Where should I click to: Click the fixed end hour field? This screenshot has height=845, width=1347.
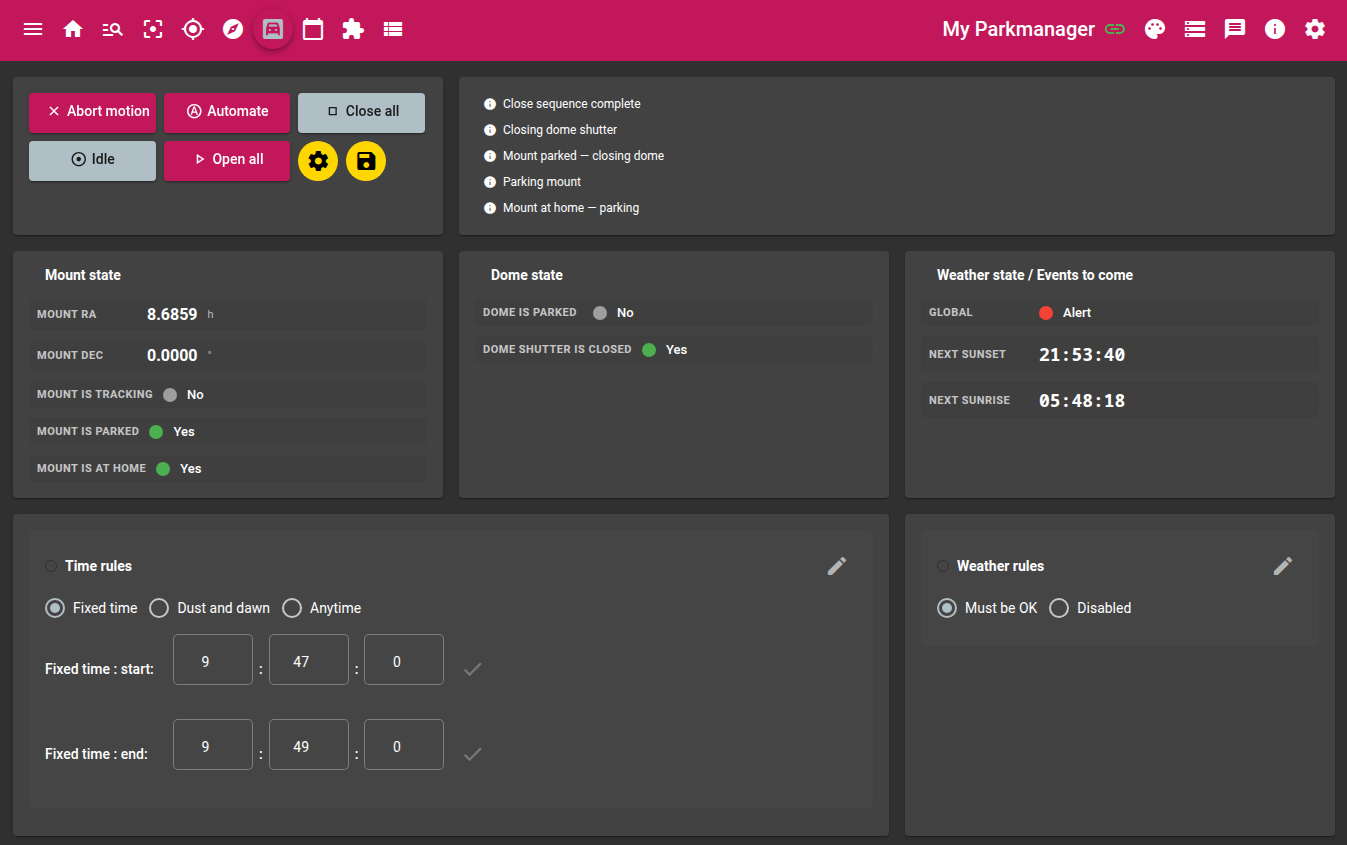tap(213, 745)
